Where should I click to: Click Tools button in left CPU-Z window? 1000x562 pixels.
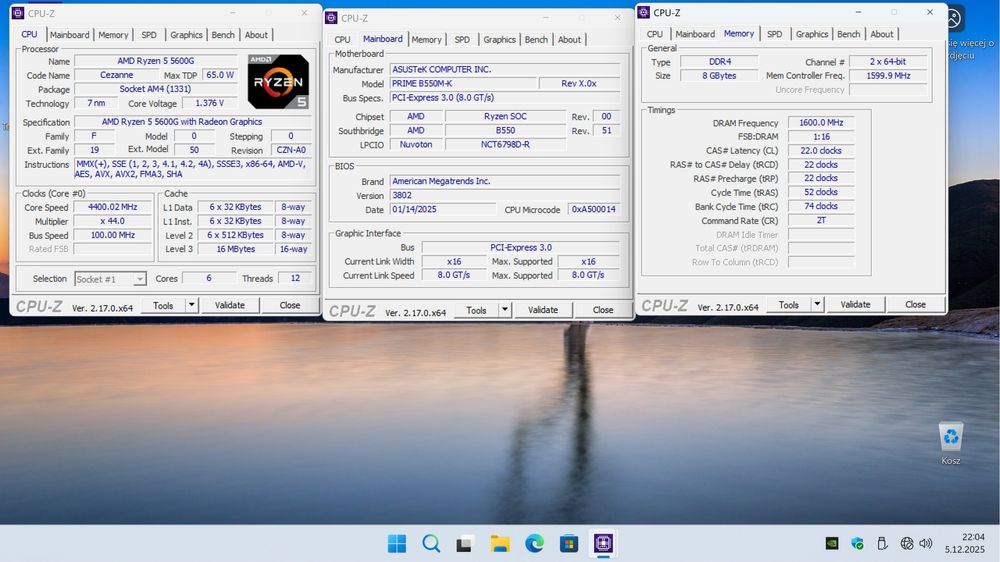click(x=163, y=306)
